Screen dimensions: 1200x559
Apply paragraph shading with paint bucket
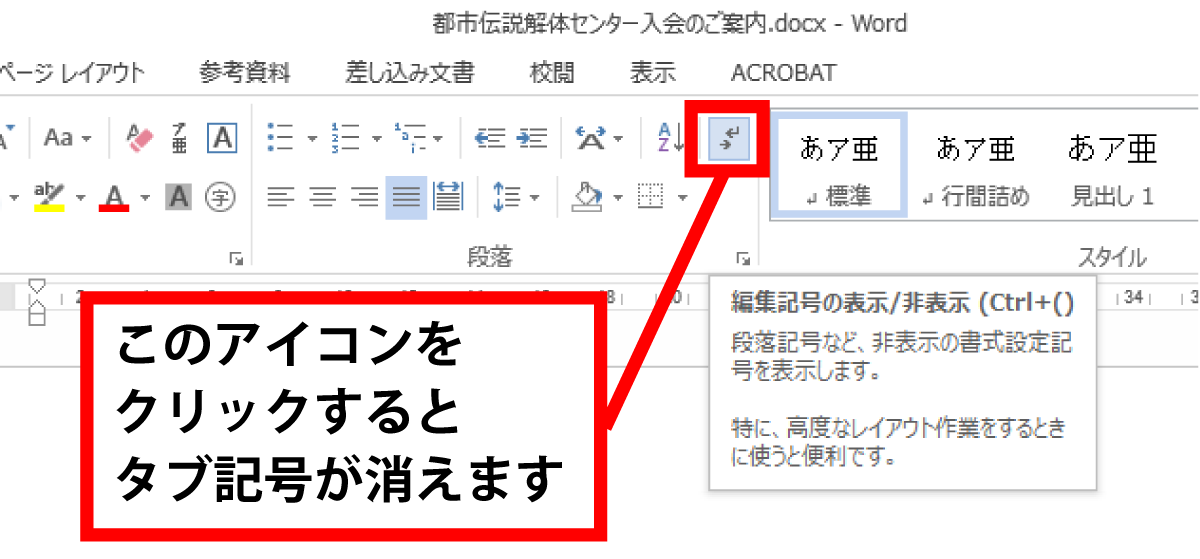pyautogui.click(x=586, y=196)
